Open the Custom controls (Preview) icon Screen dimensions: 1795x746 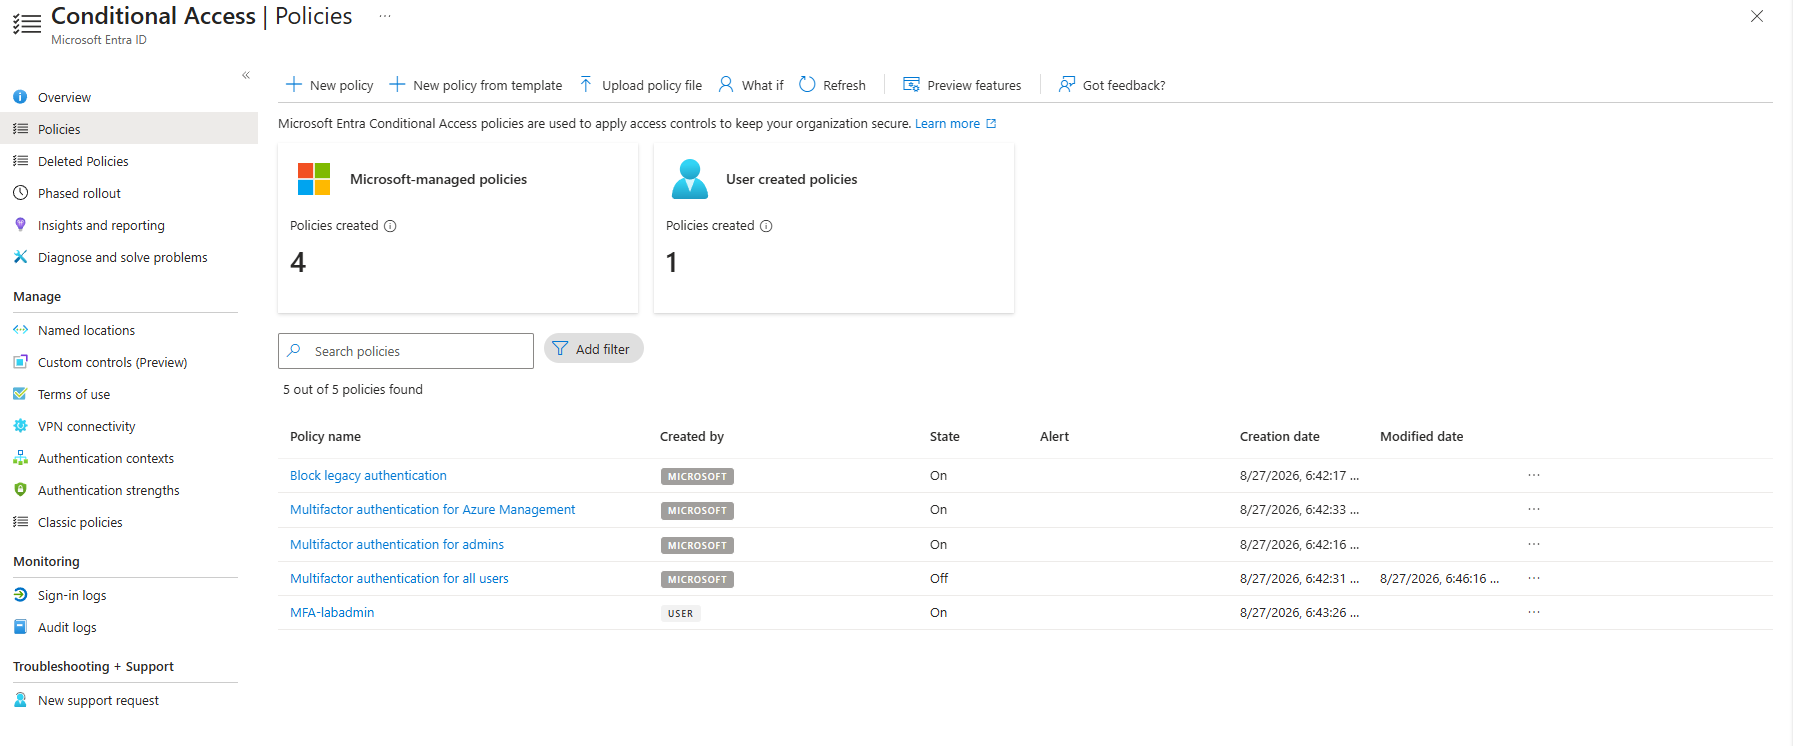pos(20,362)
